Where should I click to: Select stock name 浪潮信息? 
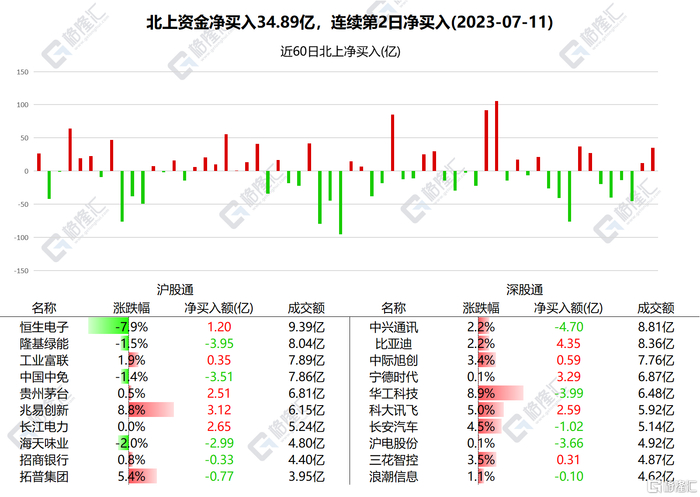(393, 476)
